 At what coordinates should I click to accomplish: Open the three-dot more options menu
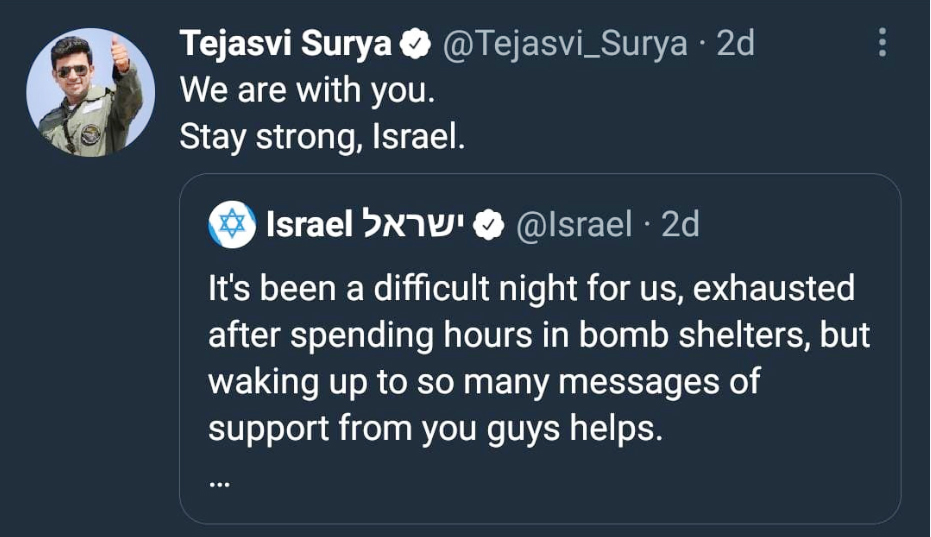tap(882, 42)
